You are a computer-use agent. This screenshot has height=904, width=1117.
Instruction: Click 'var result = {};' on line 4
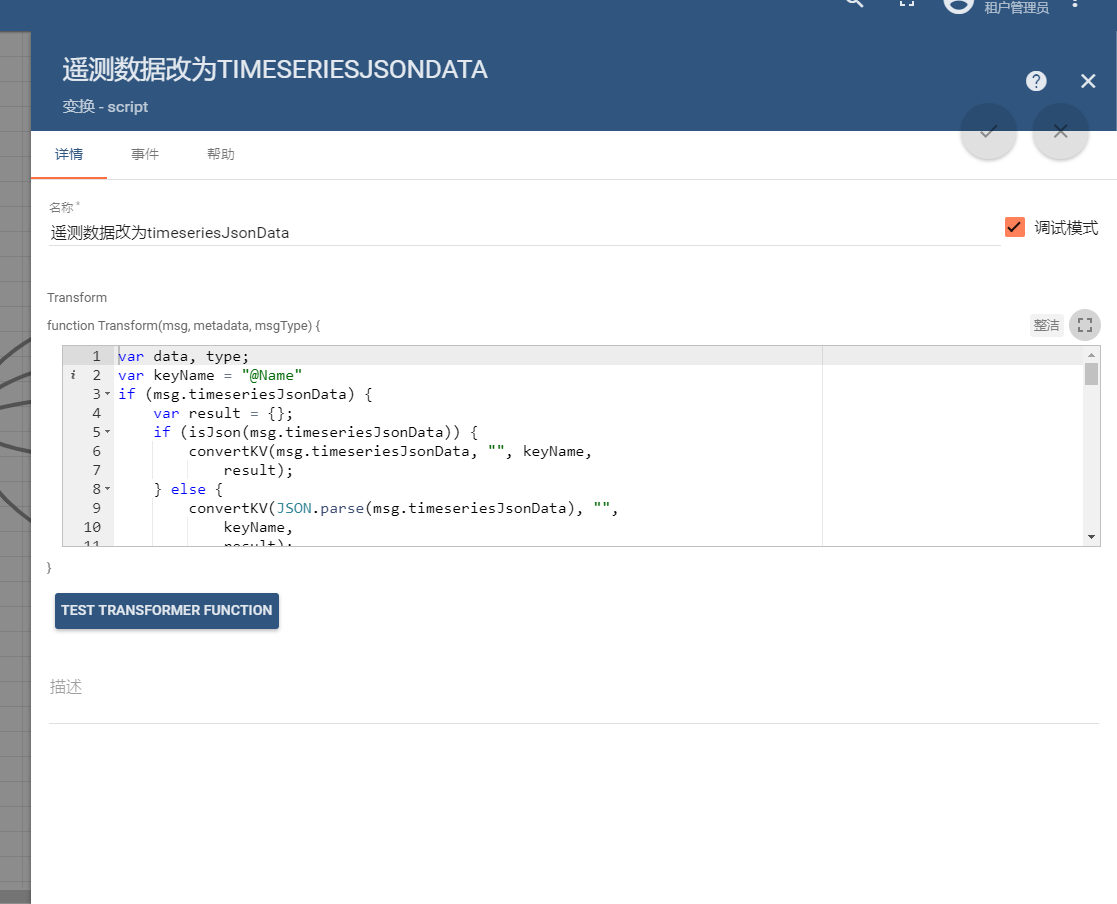[x=223, y=413]
